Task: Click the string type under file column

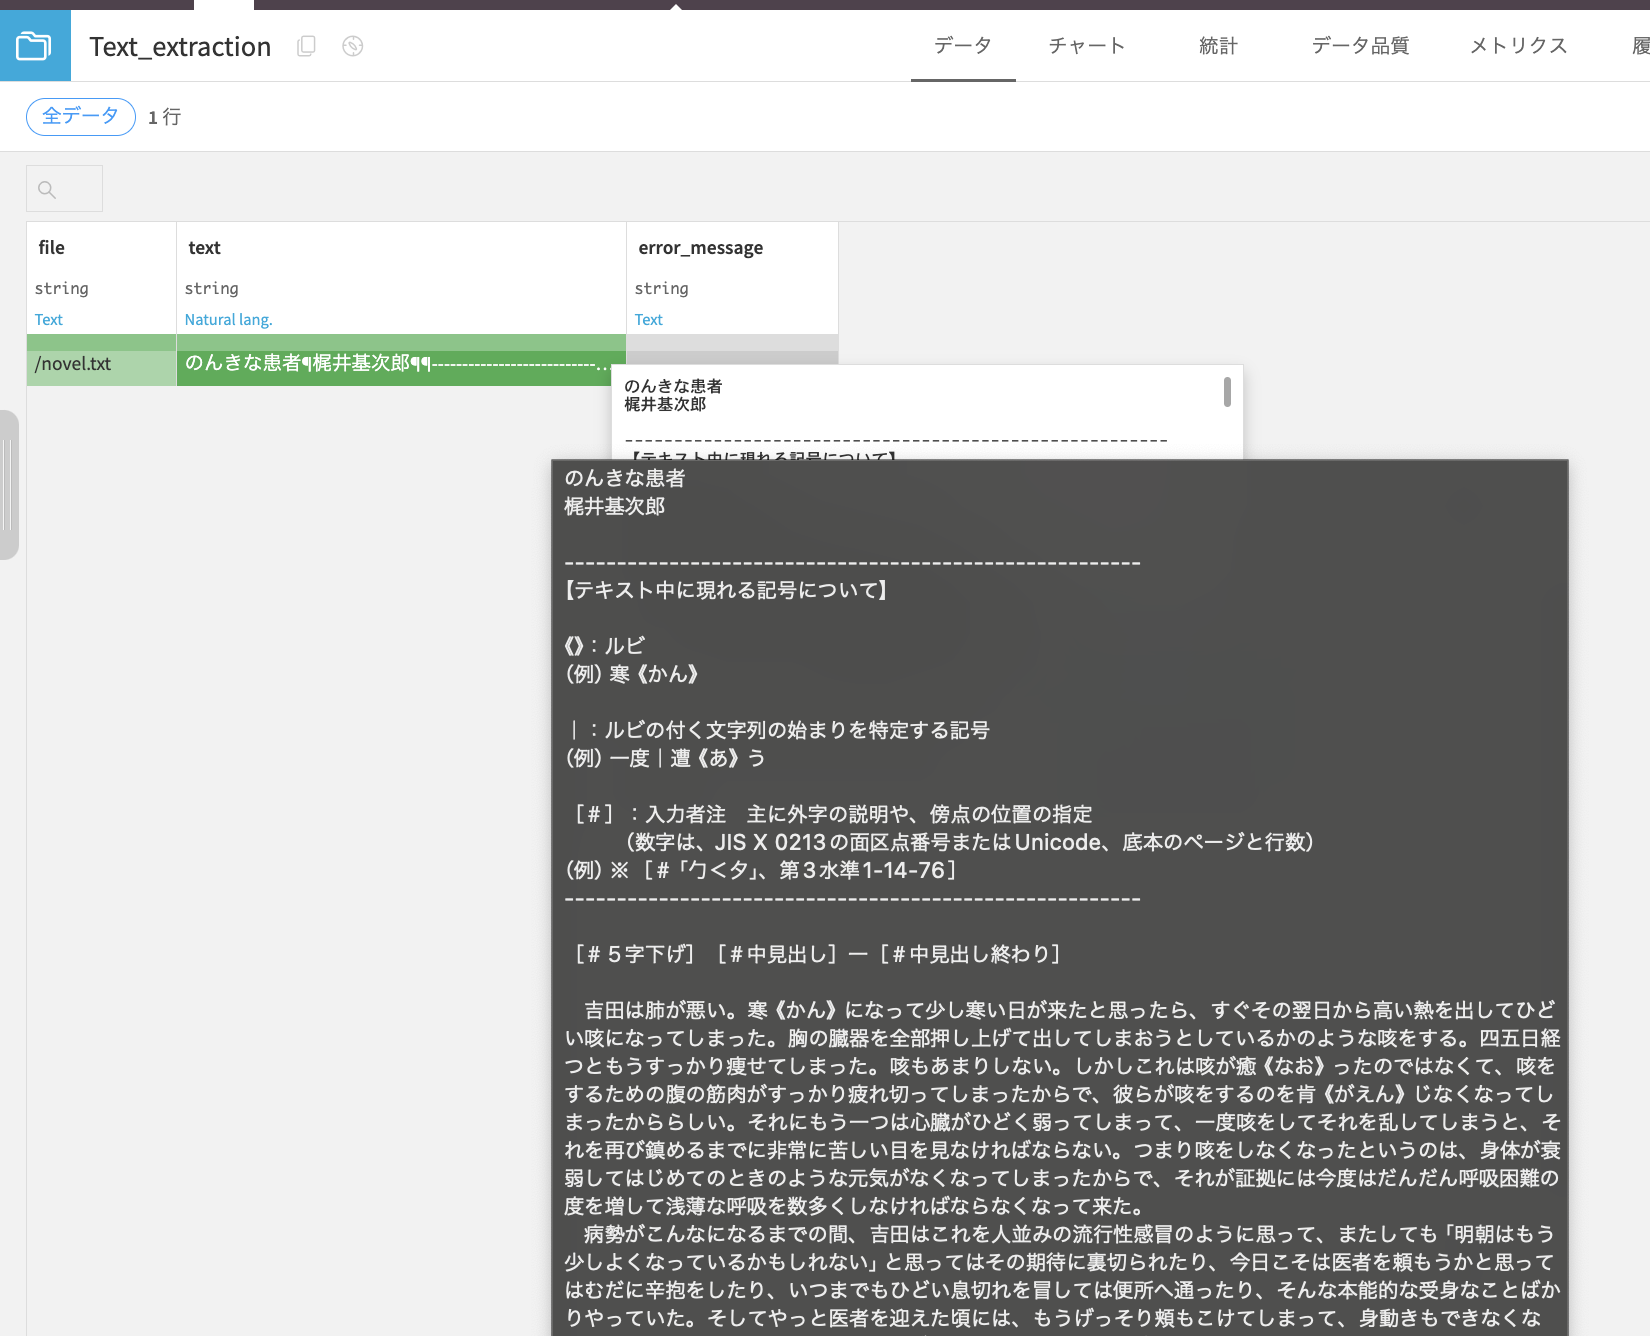Action: pyautogui.click(x=62, y=288)
